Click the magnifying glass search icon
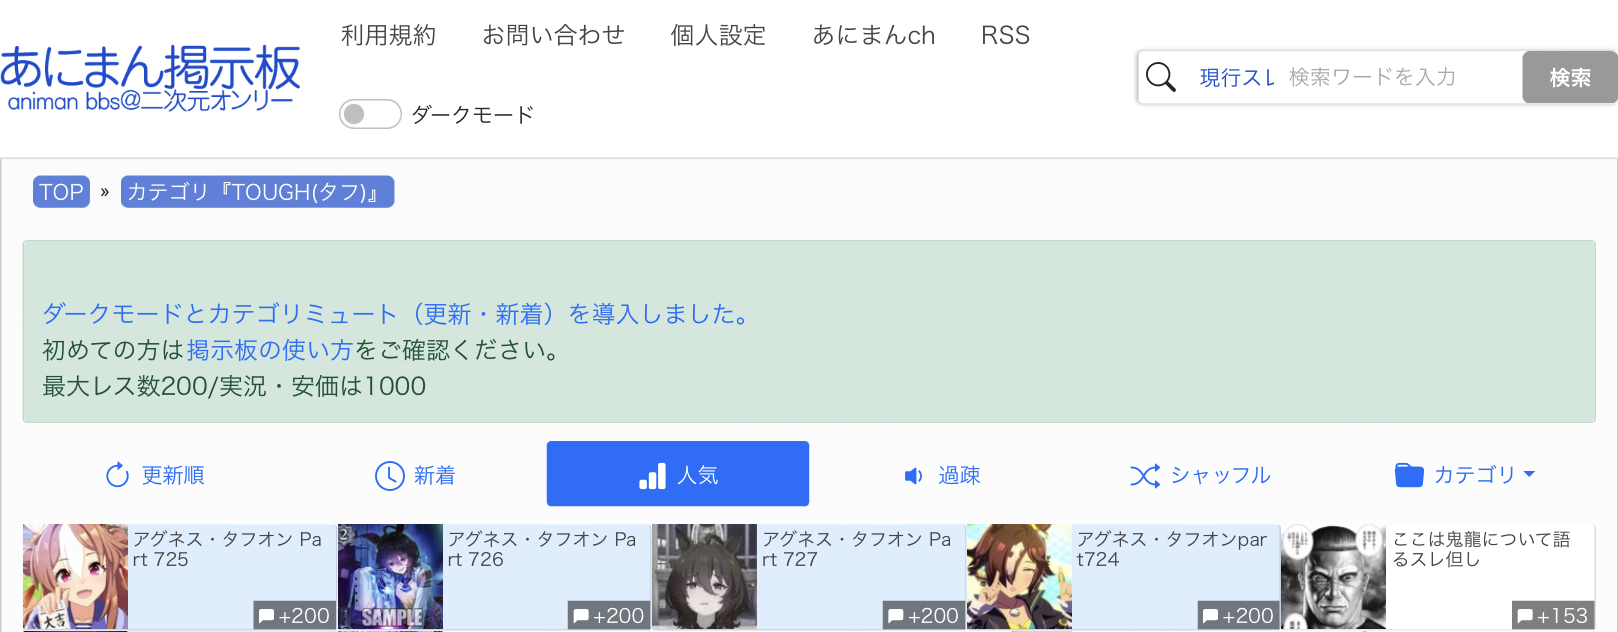This screenshot has width=1618, height=632. tap(1160, 77)
